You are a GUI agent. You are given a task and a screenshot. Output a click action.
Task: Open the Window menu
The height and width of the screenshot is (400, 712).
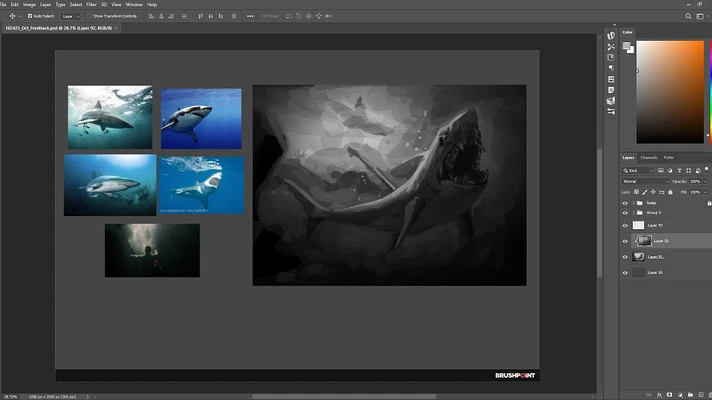(x=134, y=5)
